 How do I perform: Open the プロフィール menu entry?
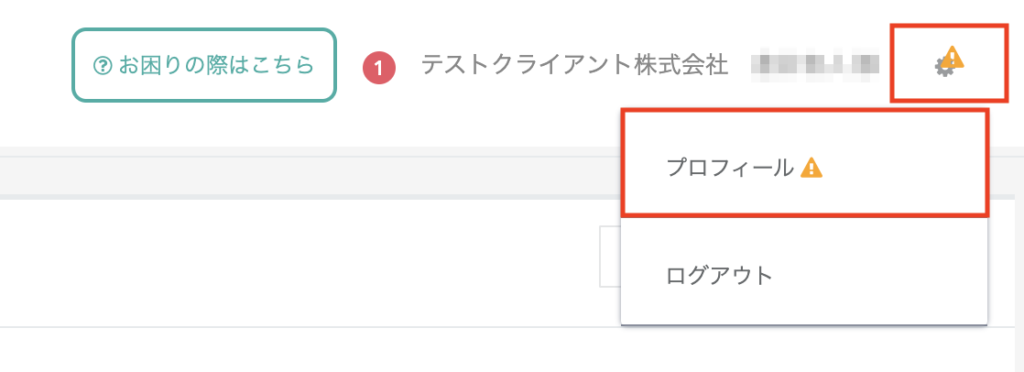[x=805, y=163]
